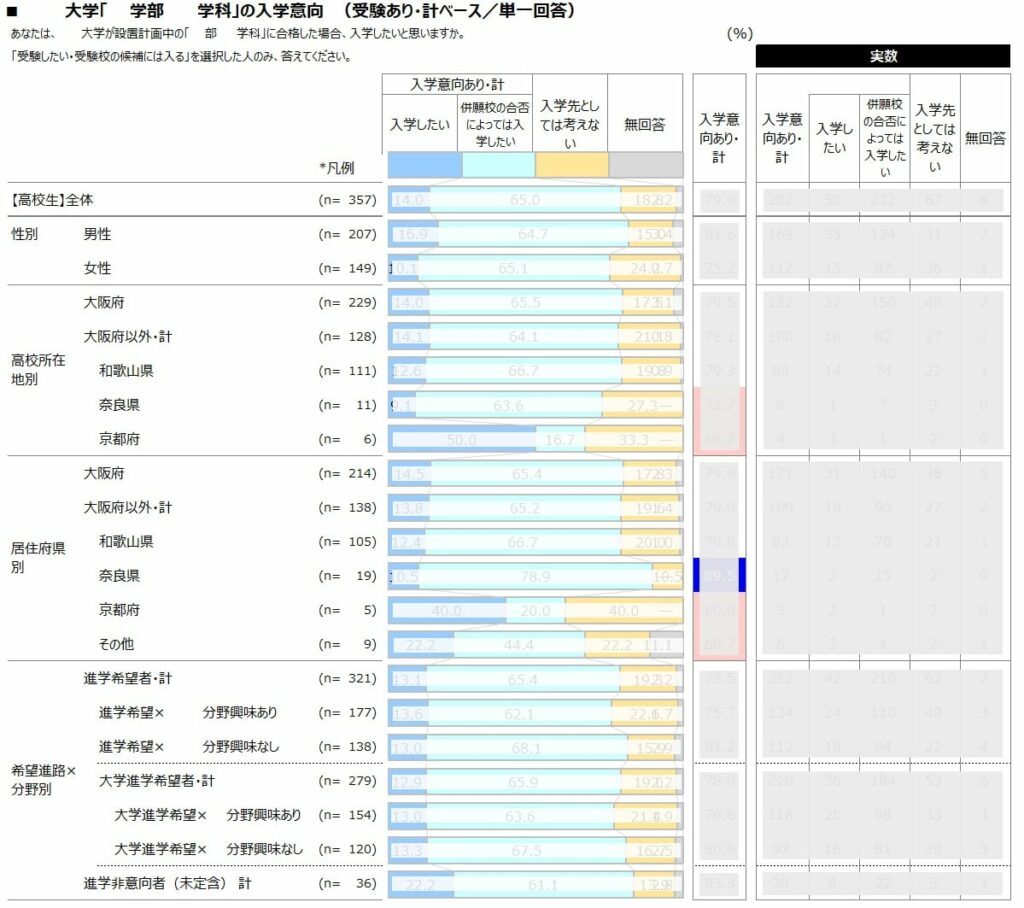Click 入学したい header under 実数
The height and width of the screenshot is (908, 1024).
coord(834,138)
